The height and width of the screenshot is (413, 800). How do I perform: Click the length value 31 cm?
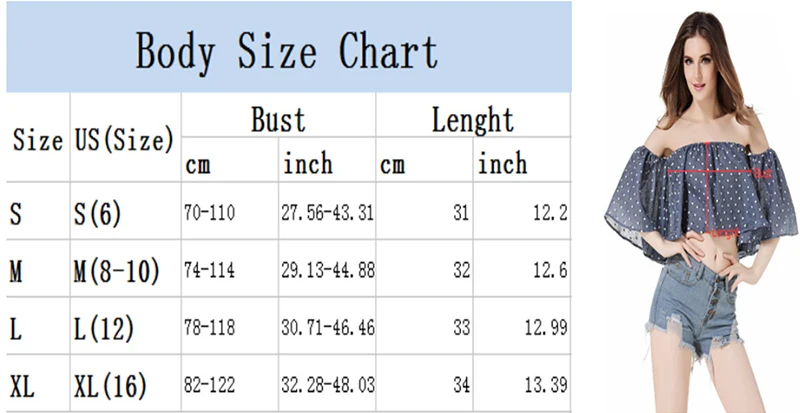461,212
